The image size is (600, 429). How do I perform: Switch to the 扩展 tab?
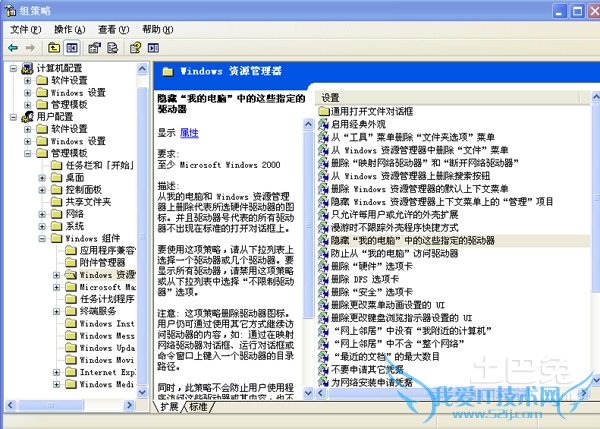click(x=169, y=406)
